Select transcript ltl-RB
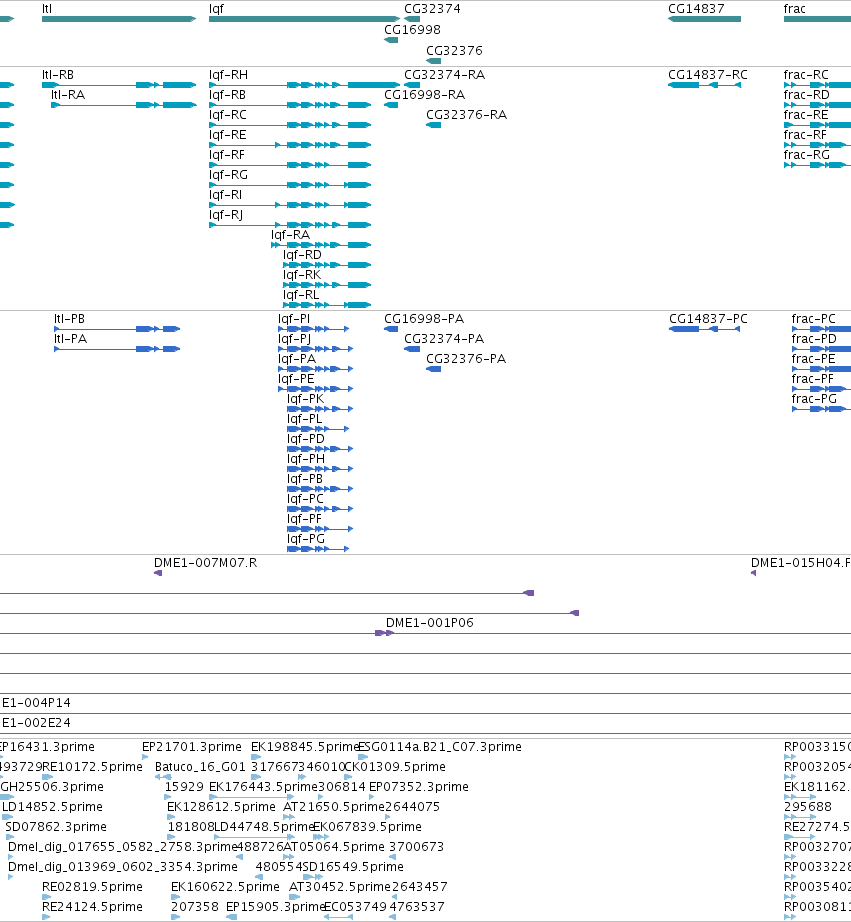Viewport: 851px width, 922px height. [x=58, y=75]
